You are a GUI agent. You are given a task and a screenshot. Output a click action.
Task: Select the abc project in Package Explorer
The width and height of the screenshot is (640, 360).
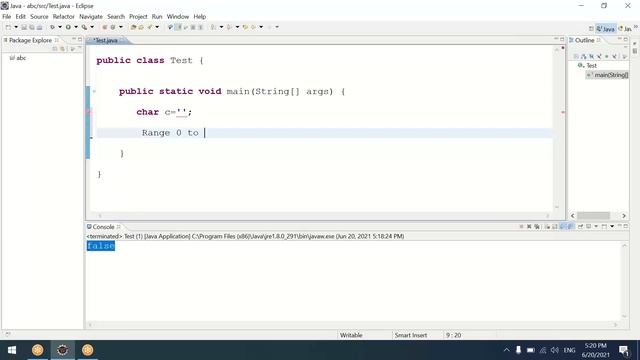point(18,58)
